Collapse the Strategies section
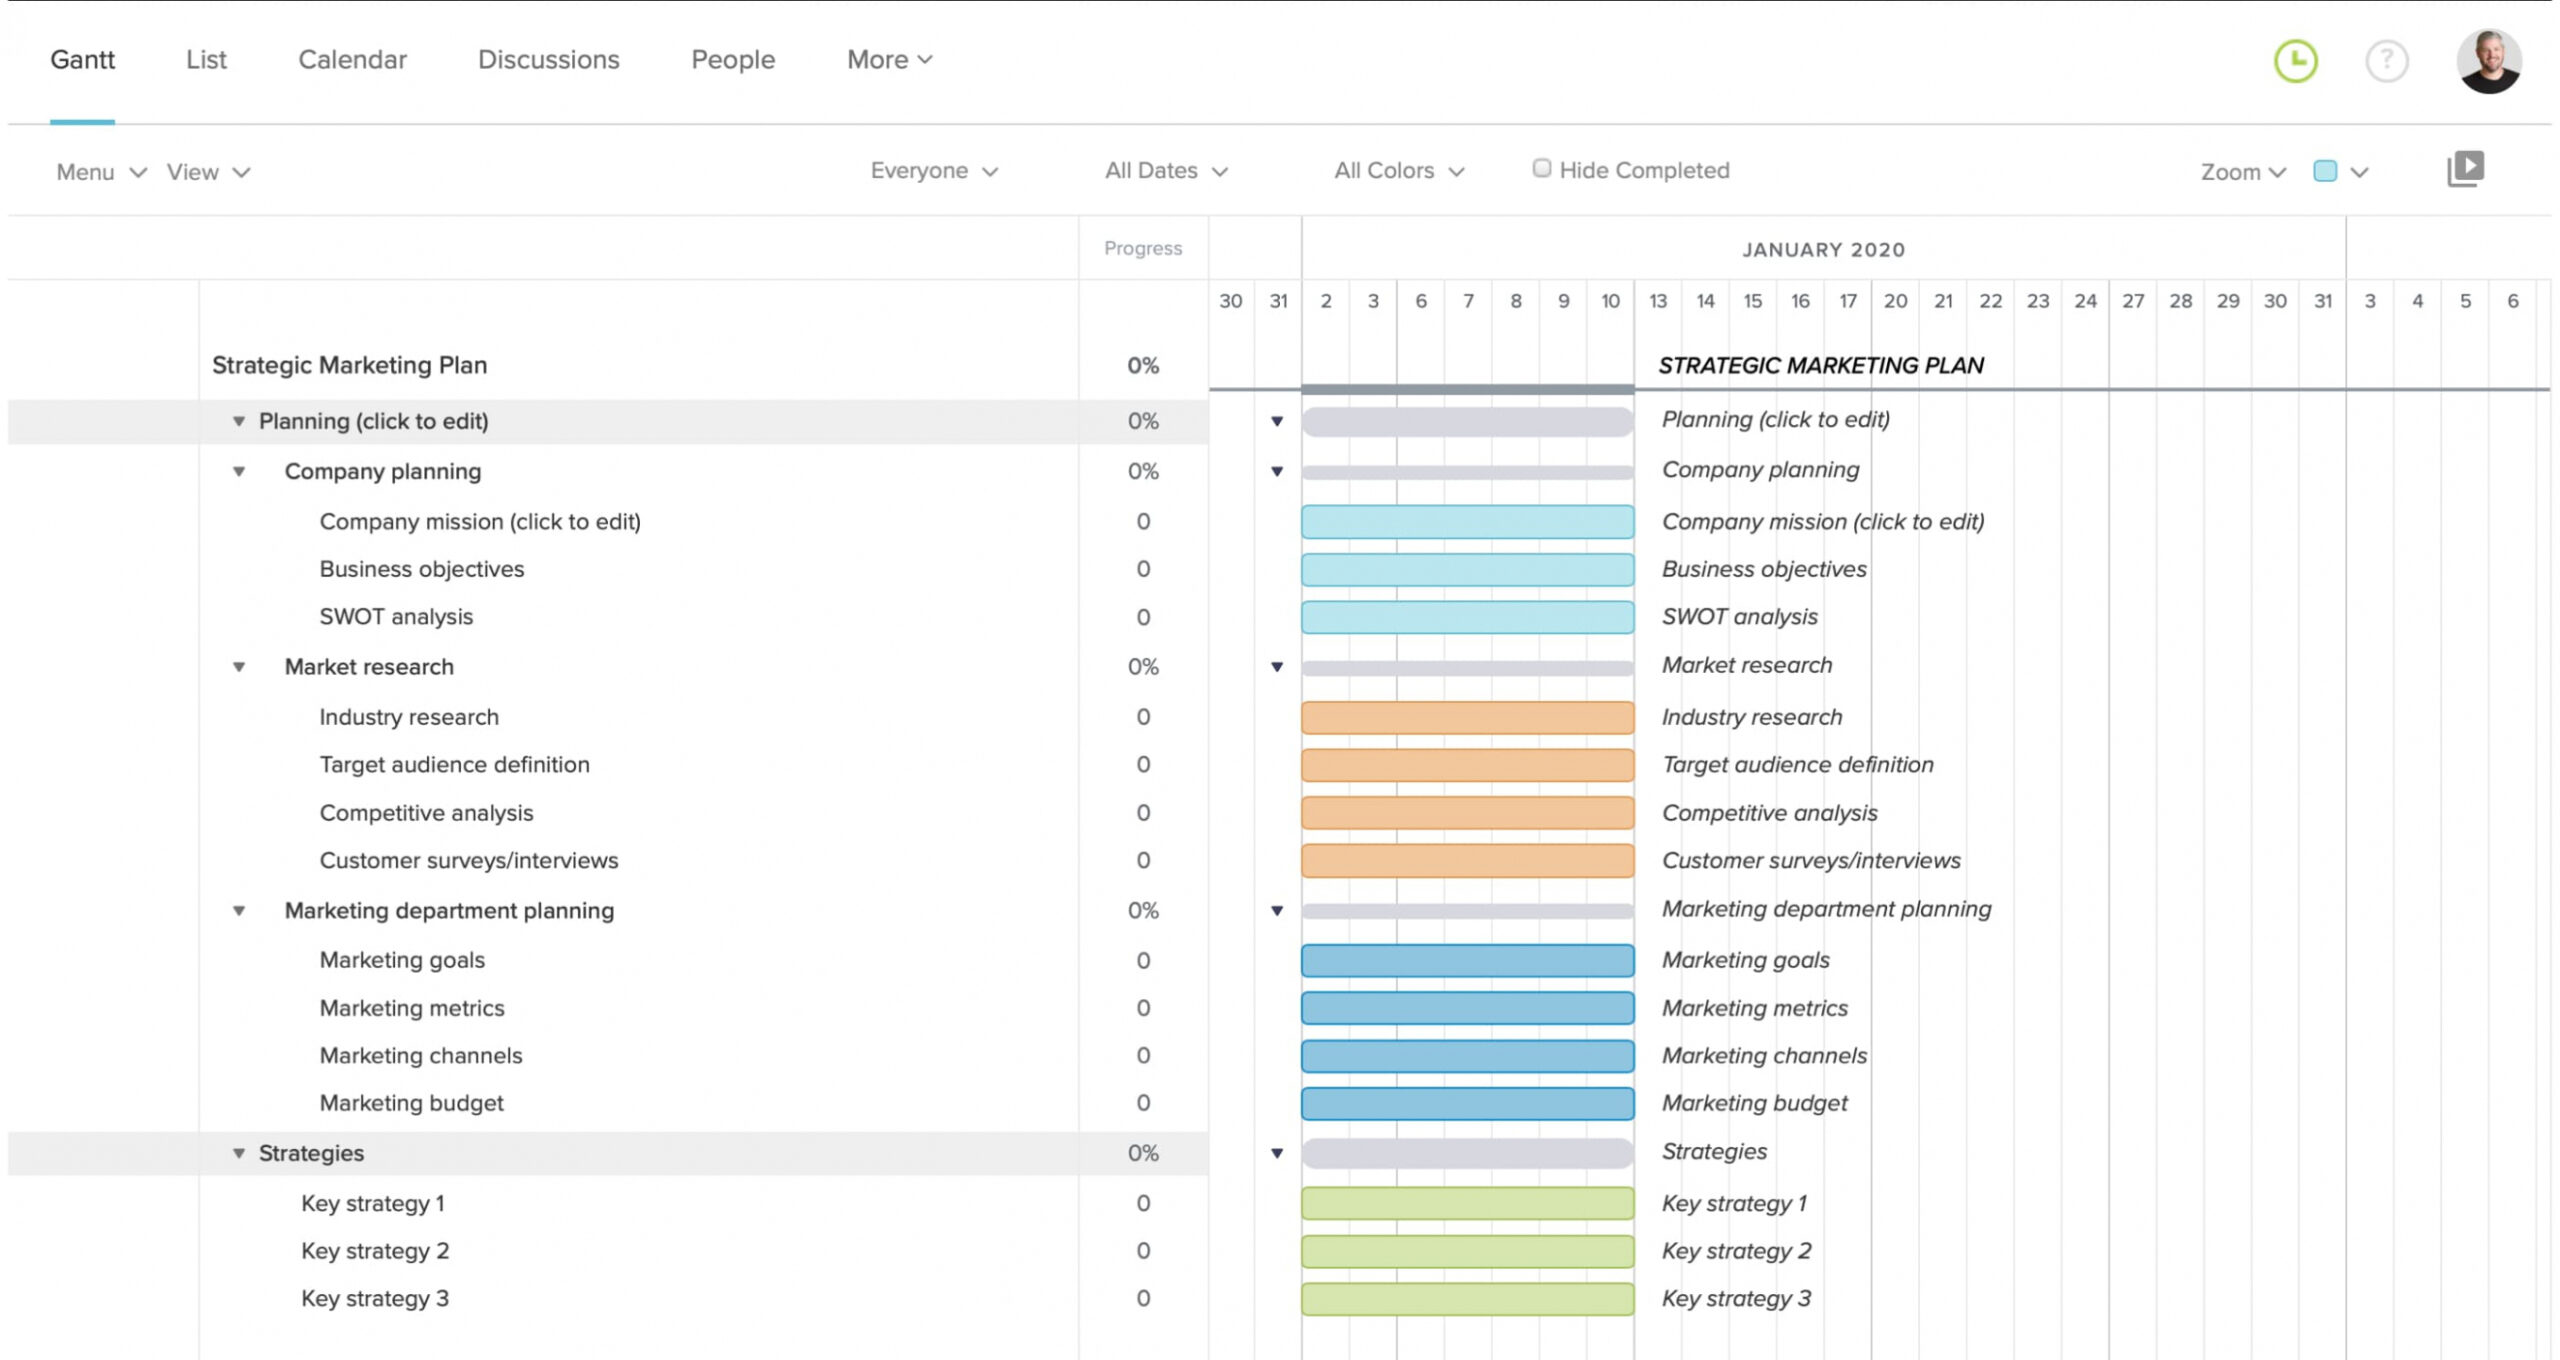The width and height of the screenshot is (2560, 1360). coord(237,1152)
